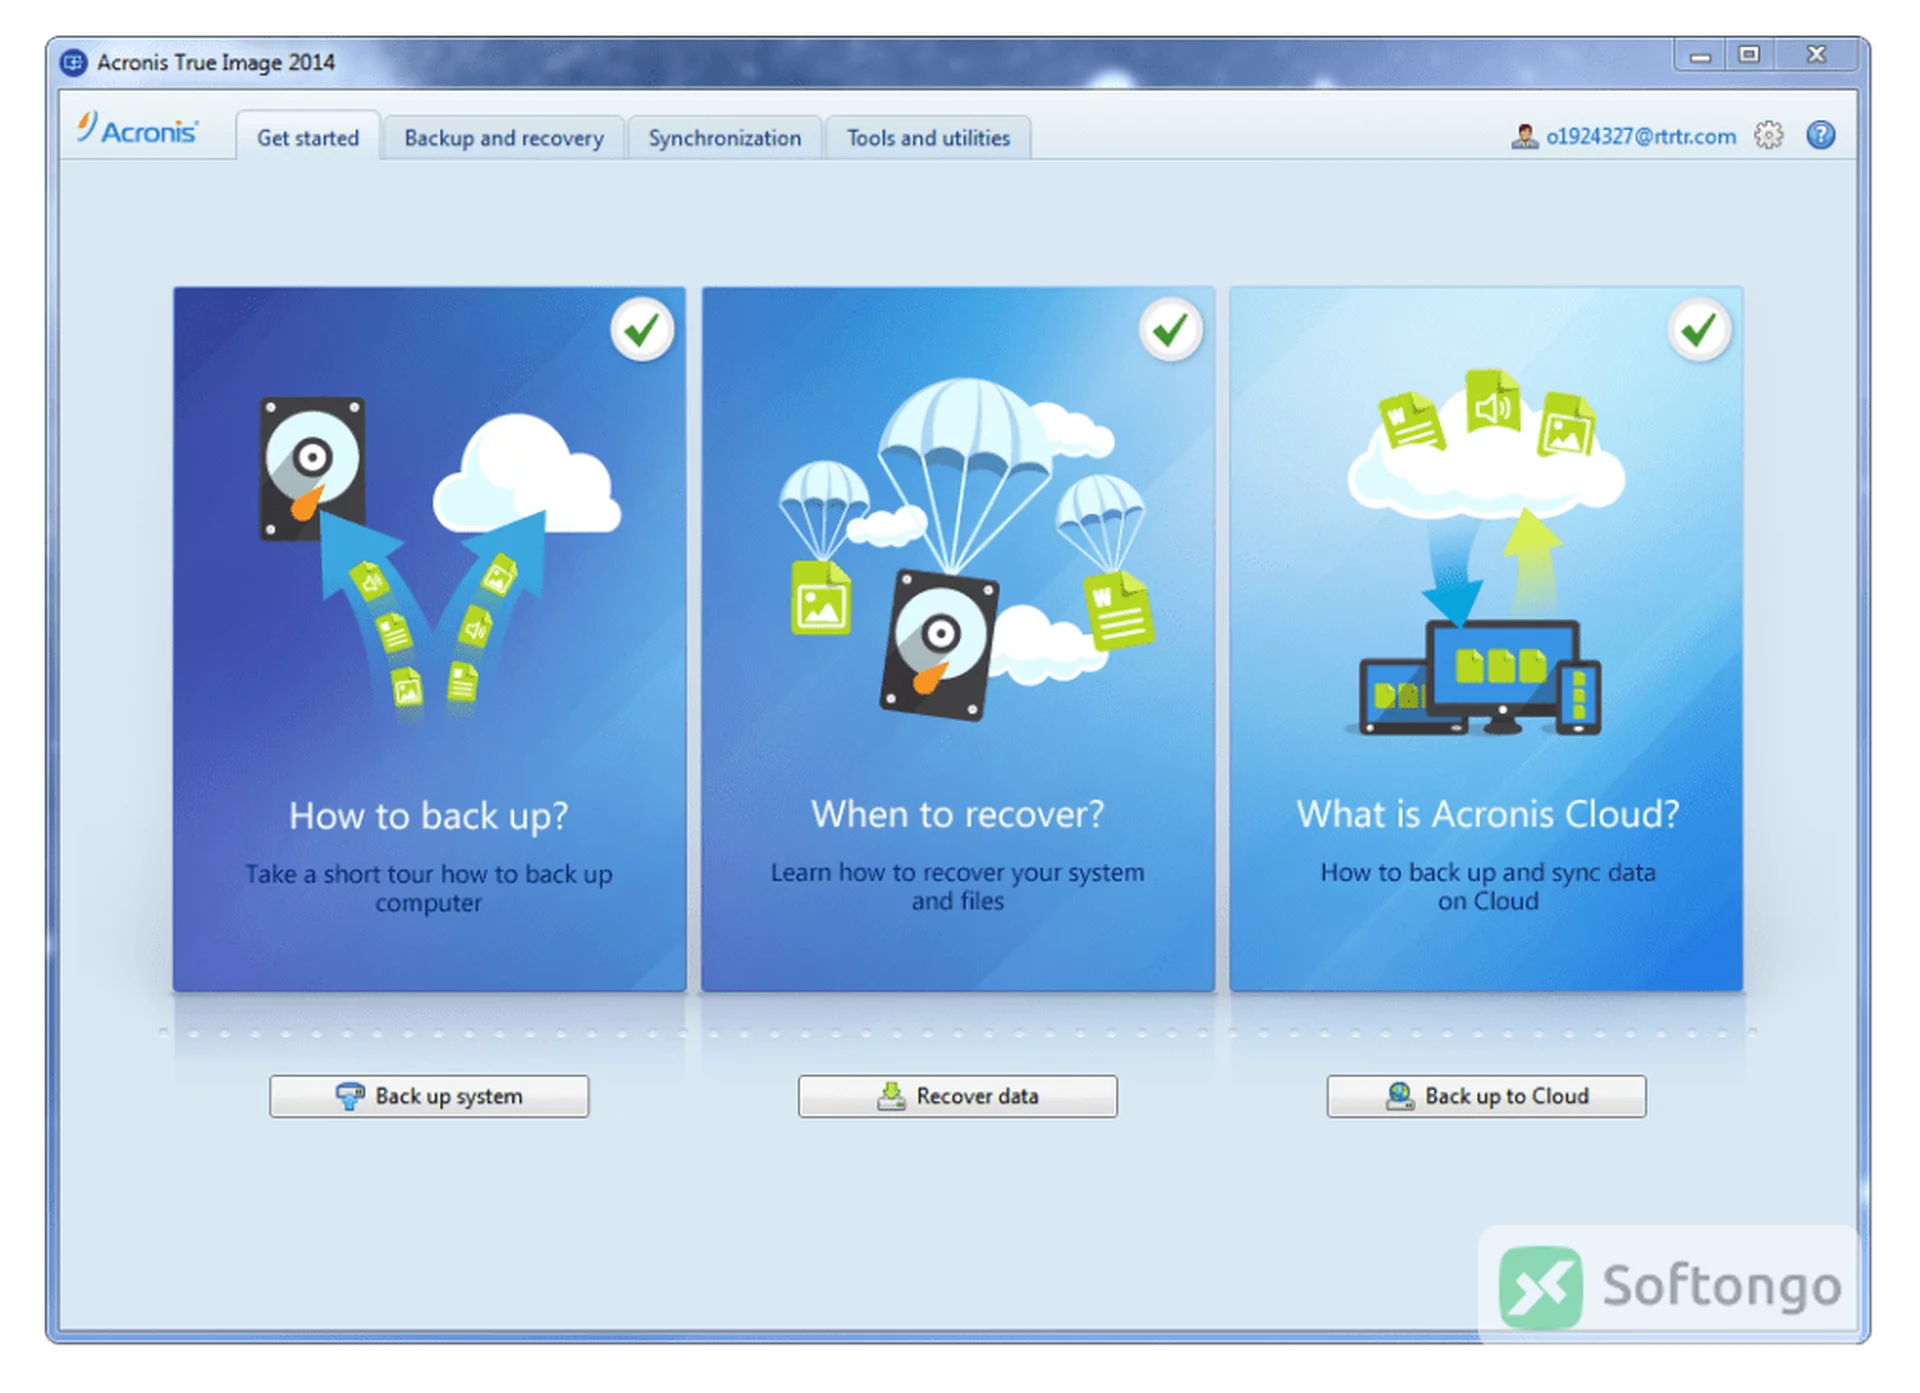Close the Acronis True Image window
The height and width of the screenshot is (1393, 1920).
1816,55
